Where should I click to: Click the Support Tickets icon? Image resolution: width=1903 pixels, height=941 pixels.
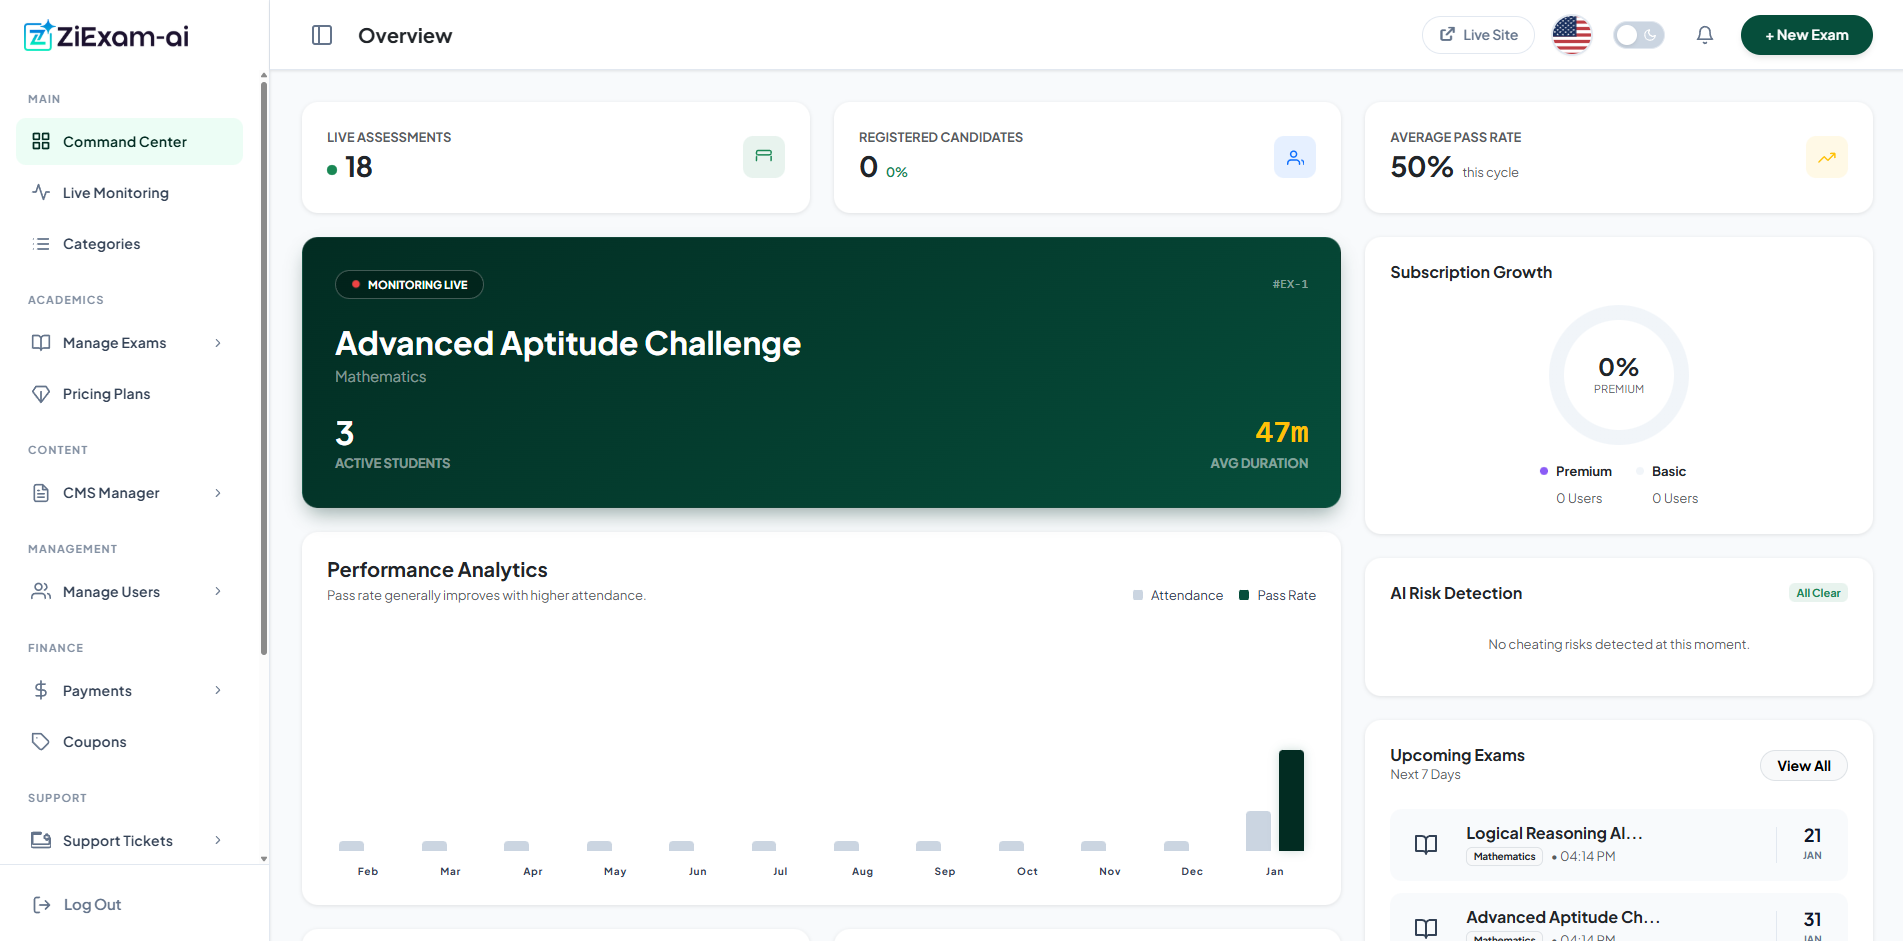(41, 840)
